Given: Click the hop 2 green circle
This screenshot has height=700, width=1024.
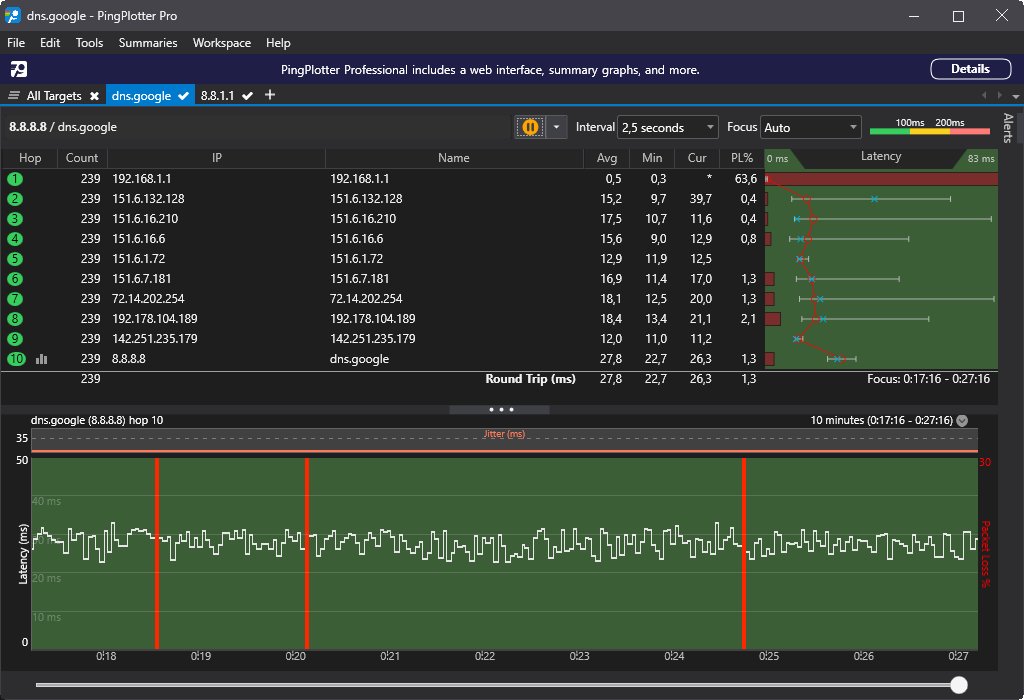Looking at the screenshot, I should 15,199.
